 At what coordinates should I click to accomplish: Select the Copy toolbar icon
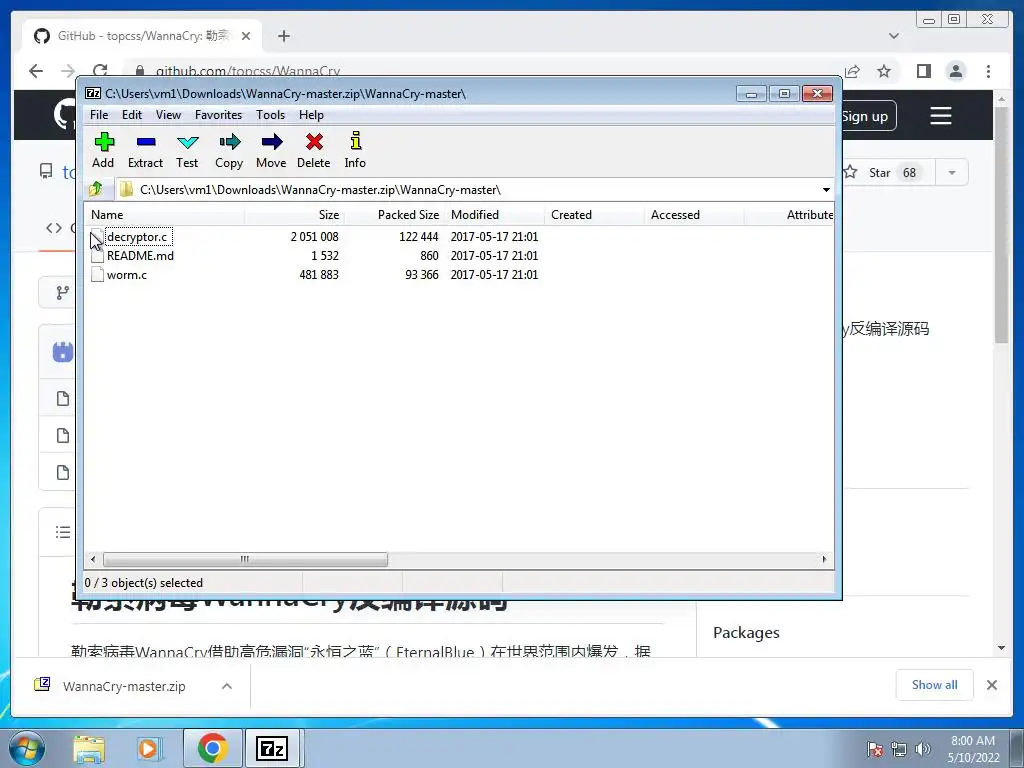point(230,142)
